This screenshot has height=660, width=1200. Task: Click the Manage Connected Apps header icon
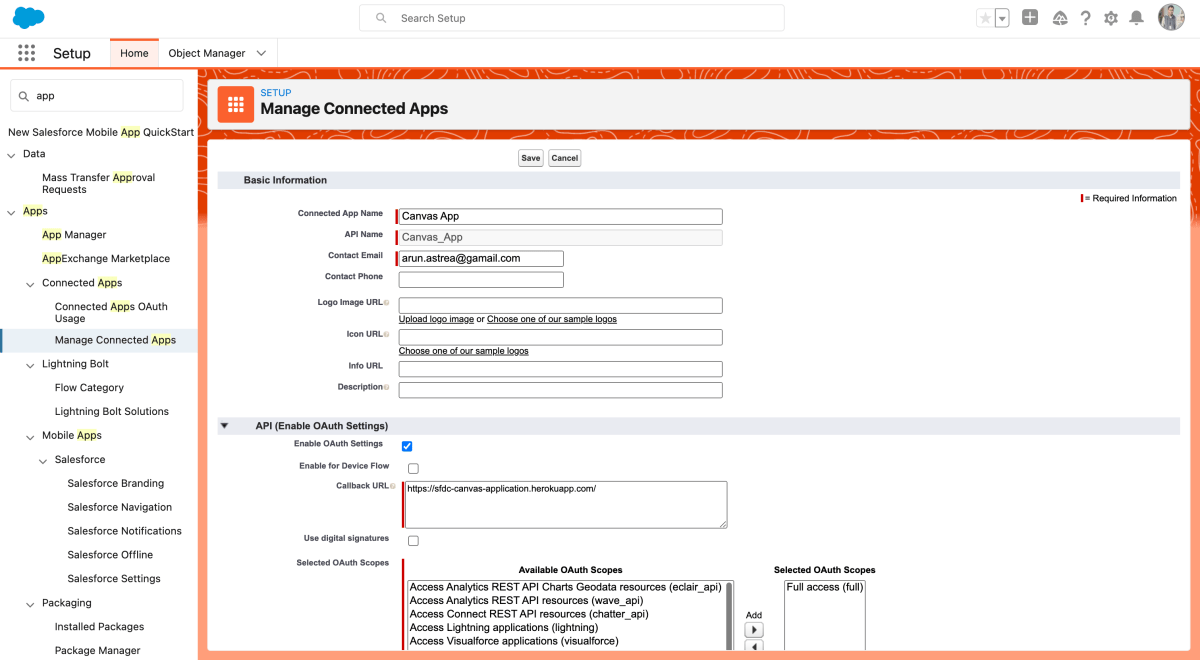(236, 104)
